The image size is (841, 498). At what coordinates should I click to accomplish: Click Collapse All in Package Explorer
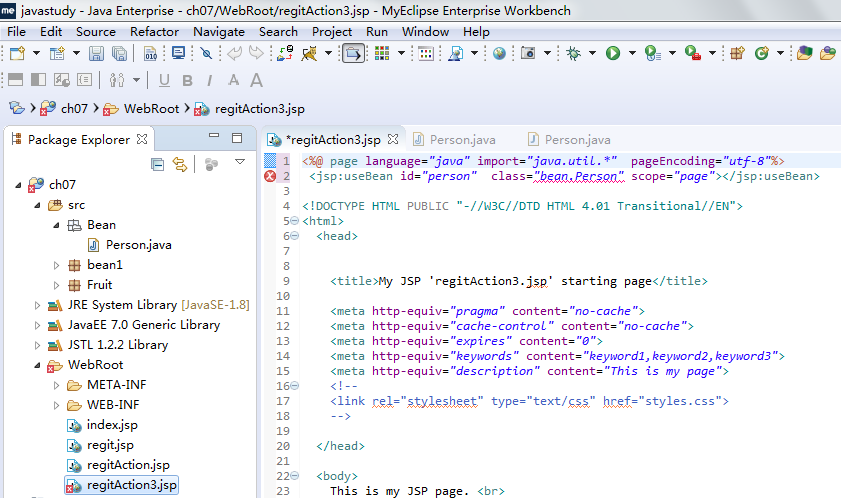[x=157, y=164]
